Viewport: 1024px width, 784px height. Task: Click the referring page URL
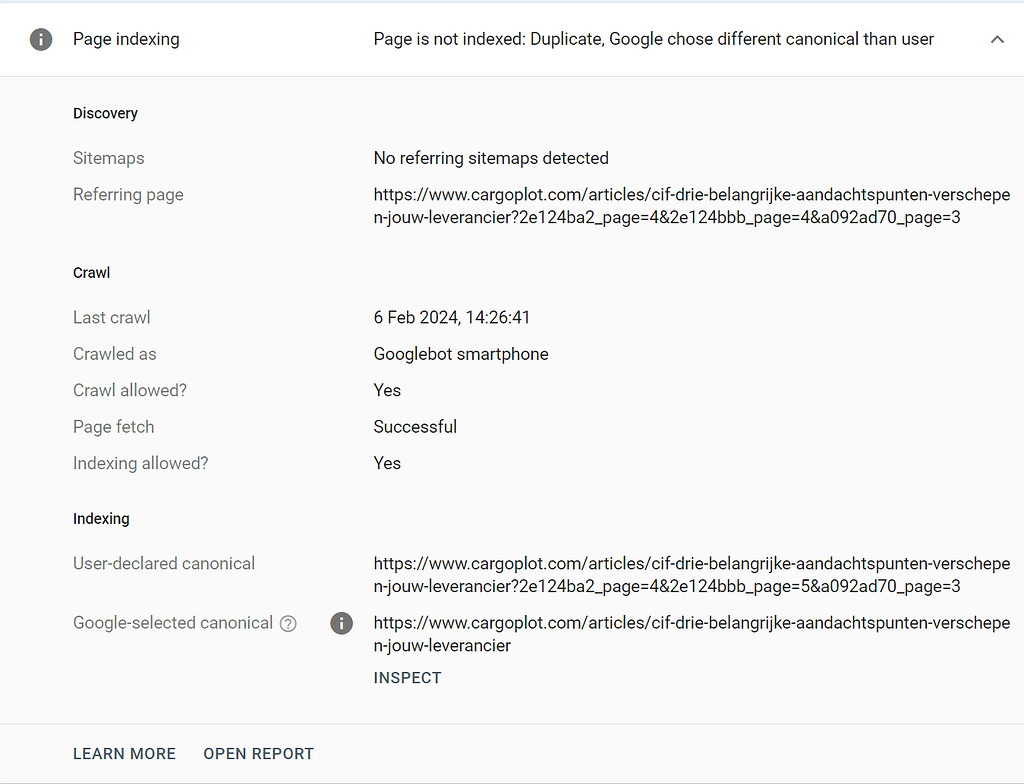tap(690, 205)
